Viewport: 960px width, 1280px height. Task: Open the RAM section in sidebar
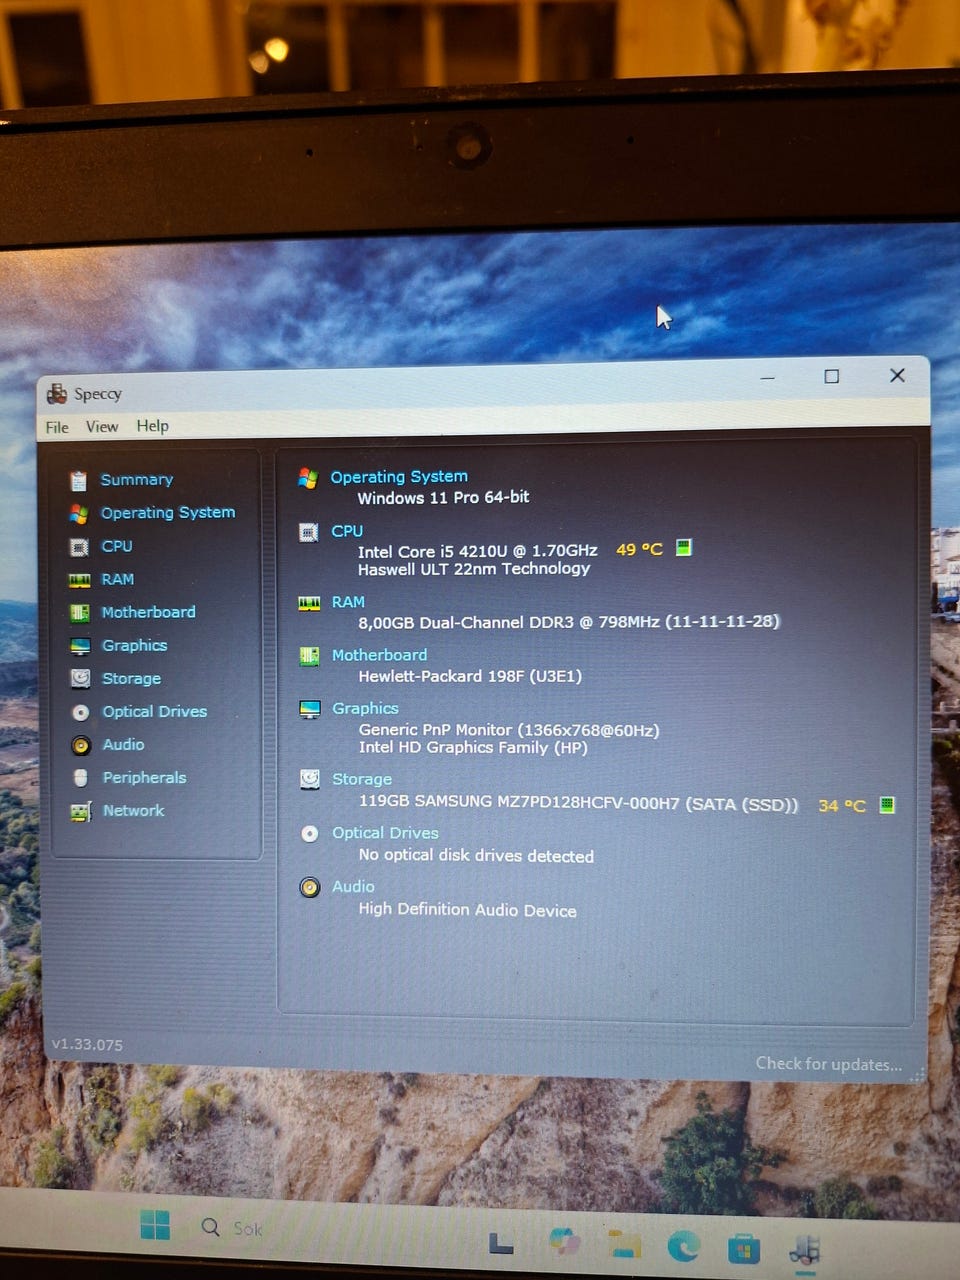click(117, 579)
